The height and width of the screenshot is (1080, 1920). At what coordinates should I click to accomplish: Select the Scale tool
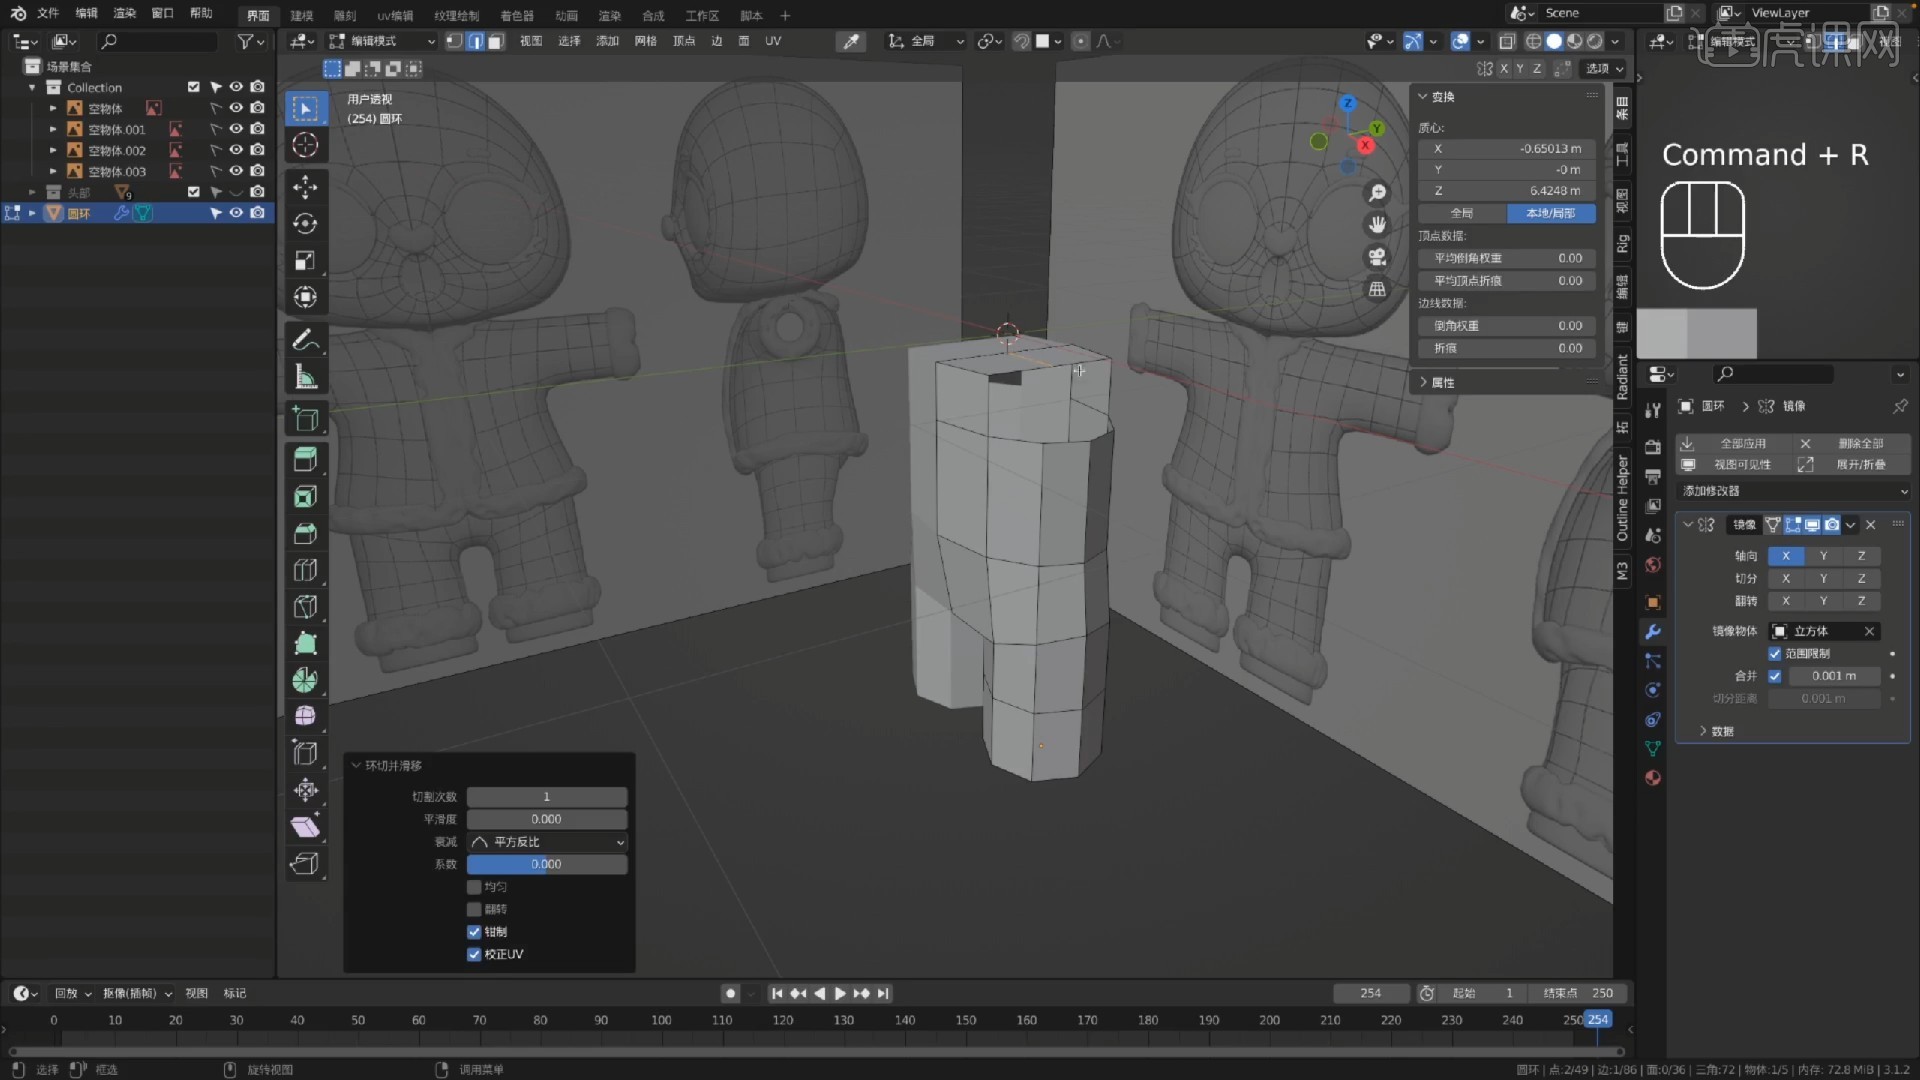pos(305,260)
